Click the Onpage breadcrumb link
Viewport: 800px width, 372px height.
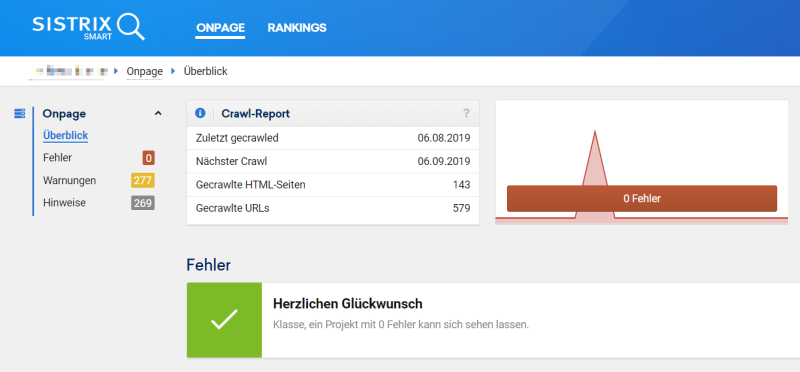[x=144, y=71]
